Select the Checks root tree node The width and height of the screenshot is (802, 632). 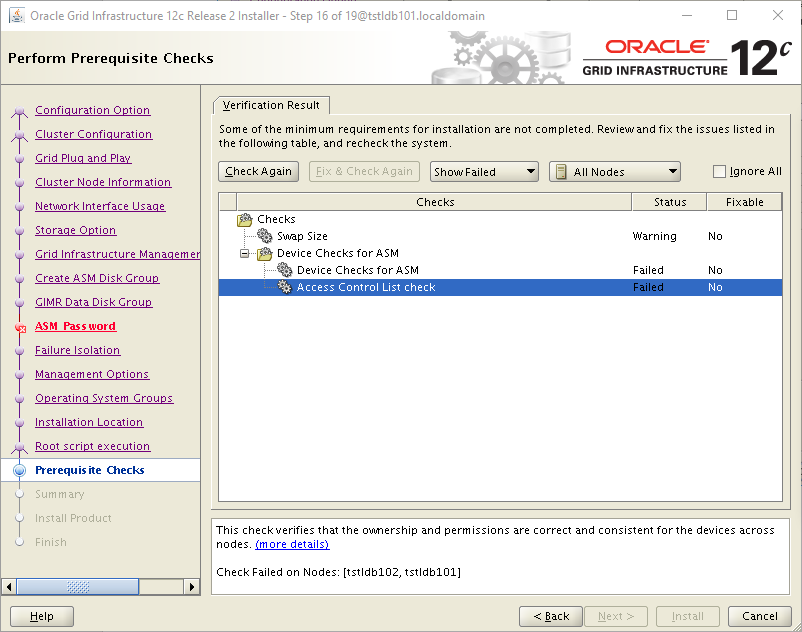276,219
